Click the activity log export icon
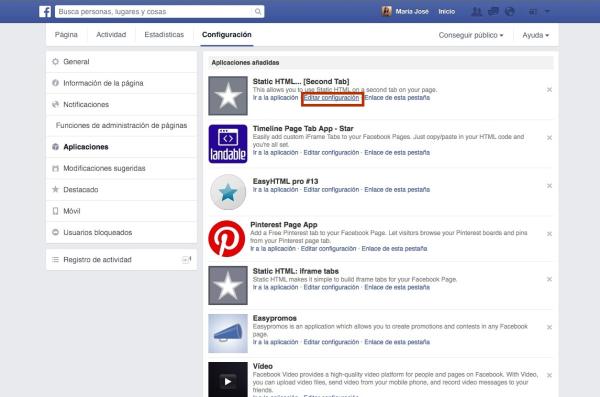Viewport: 600px width, 397px height. [x=186, y=260]
